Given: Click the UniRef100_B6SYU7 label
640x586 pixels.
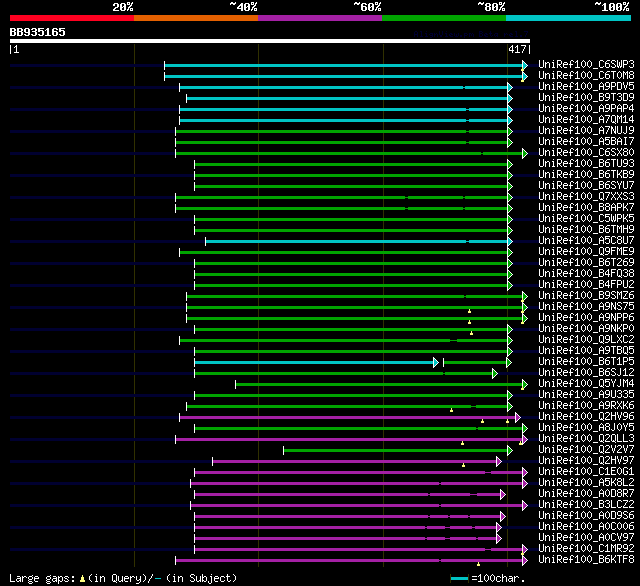Looking at the screenshot, I should point(586,186).
